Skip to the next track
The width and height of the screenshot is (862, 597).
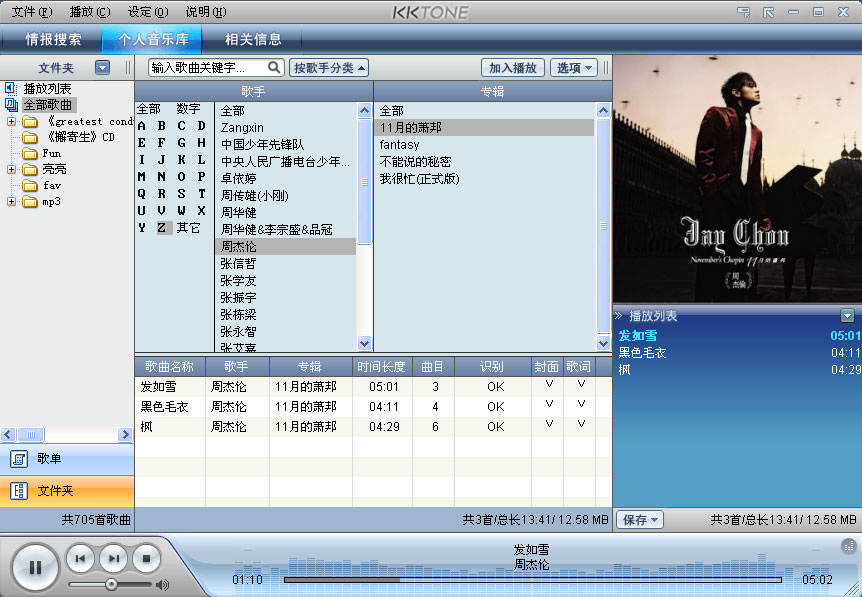pyautogui.click(x=113, y=559)
